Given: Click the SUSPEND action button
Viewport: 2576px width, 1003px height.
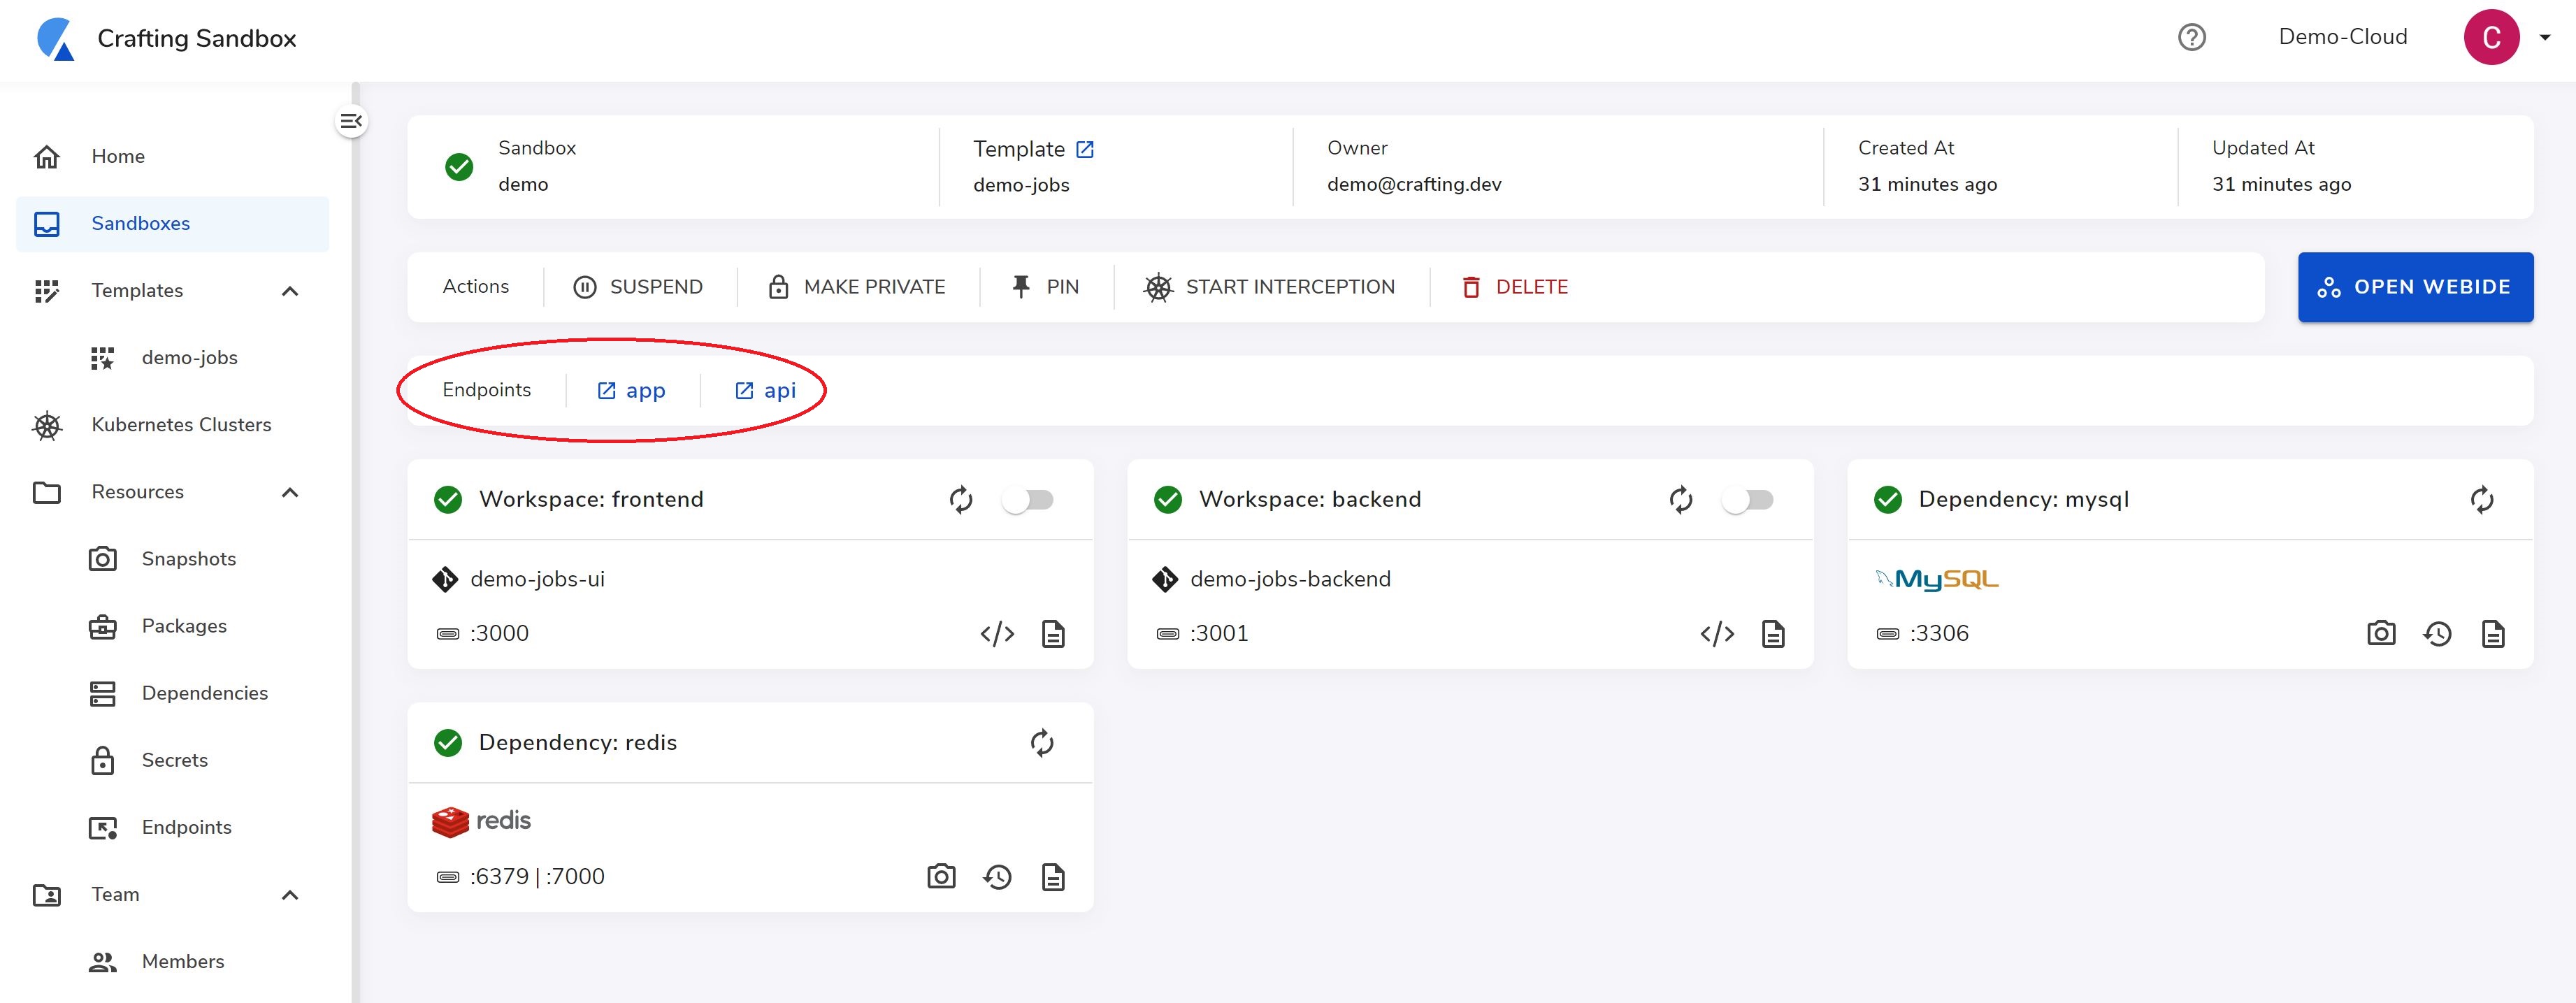Looking at the screenshot, I should 638,287.
